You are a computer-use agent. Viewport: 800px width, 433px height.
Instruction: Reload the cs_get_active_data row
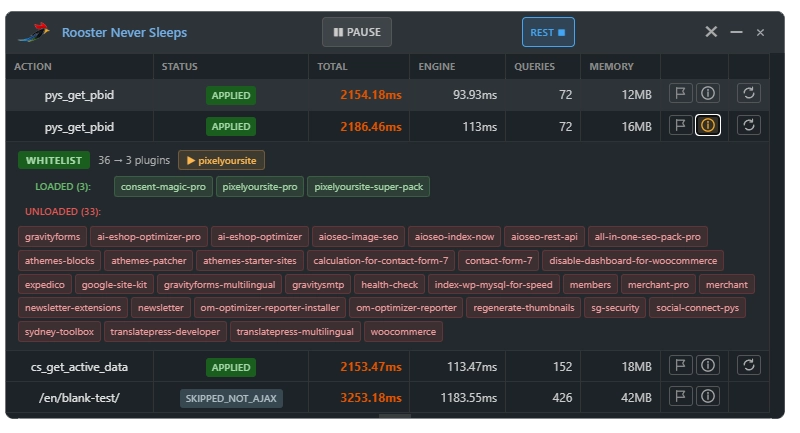(748, 365)
